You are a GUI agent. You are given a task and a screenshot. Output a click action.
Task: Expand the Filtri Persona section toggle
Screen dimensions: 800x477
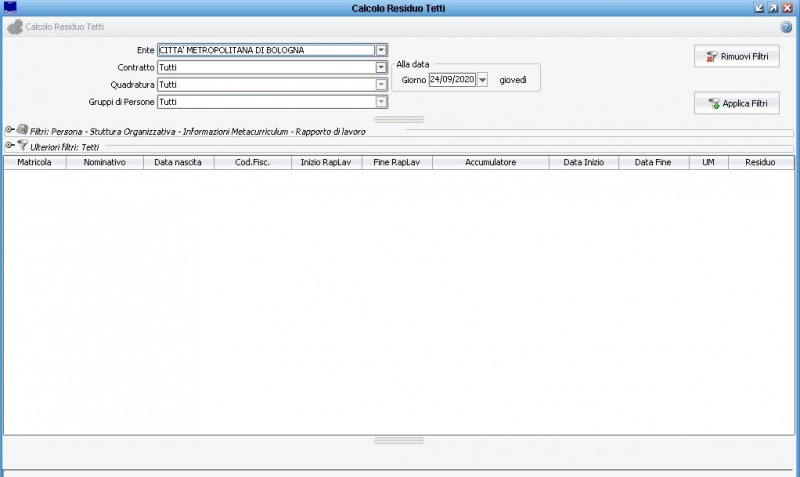tap(9, 130)
